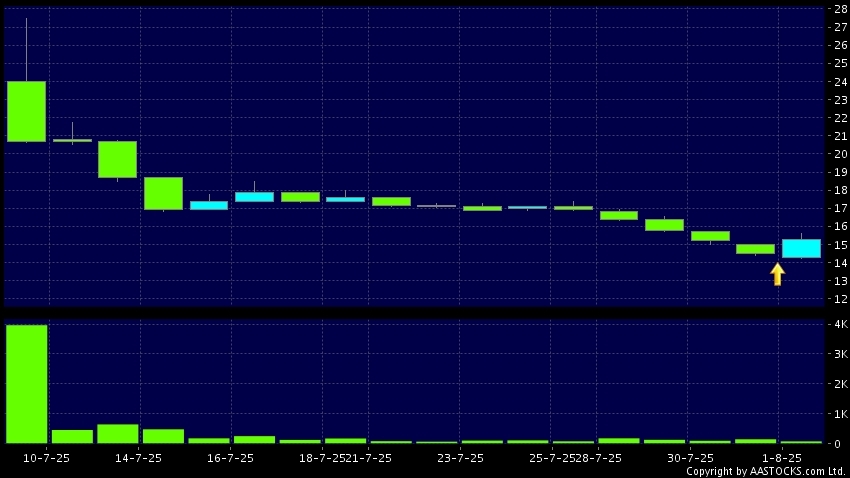Click the second-tallest volume bar, third from the left
Viewport: 850px width, 478px height.
point(118,434)
